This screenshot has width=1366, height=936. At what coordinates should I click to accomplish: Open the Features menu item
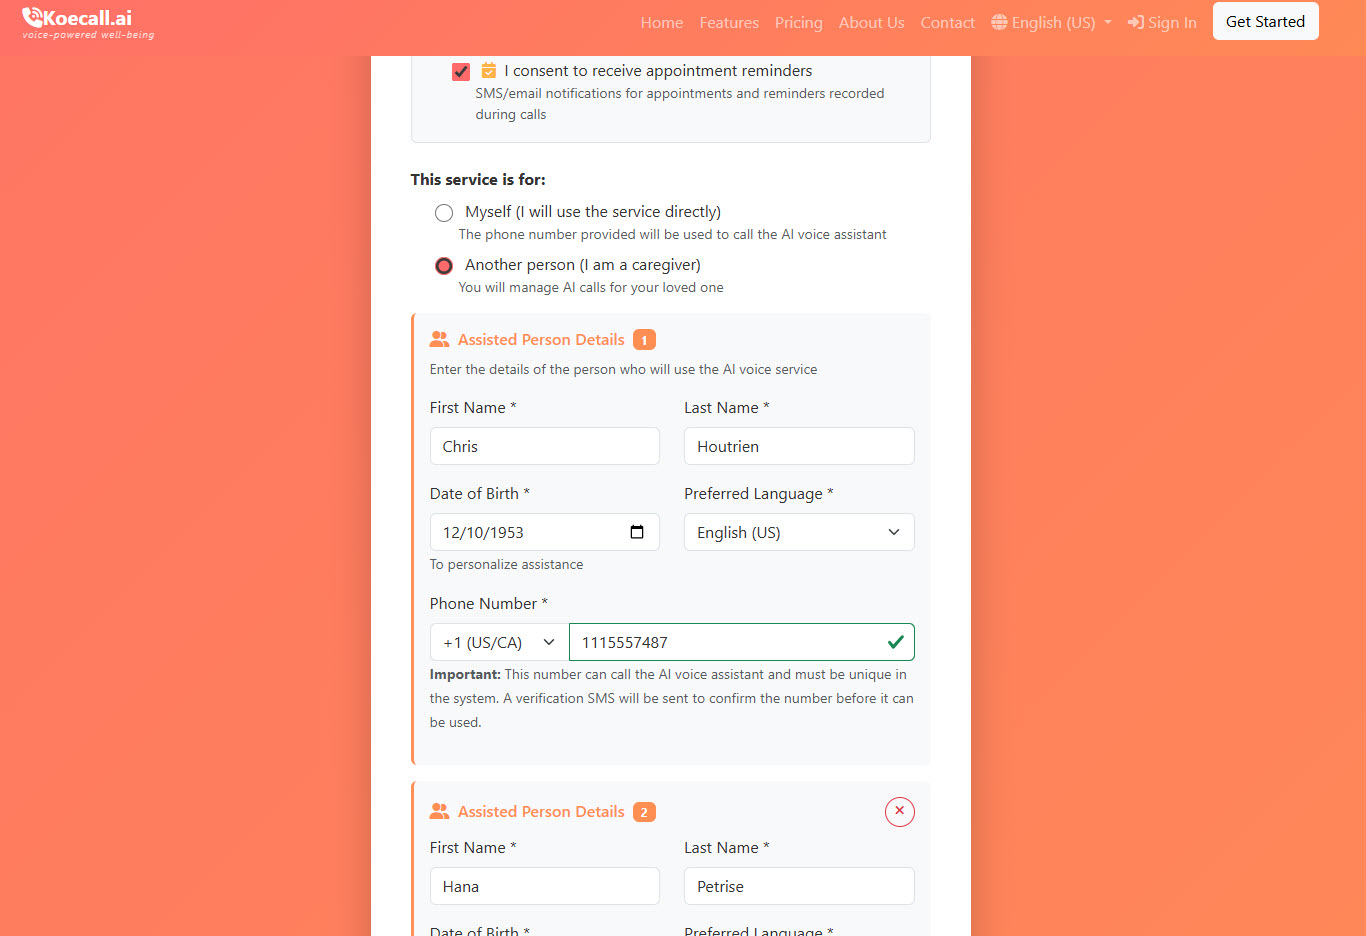pos(728,22)
